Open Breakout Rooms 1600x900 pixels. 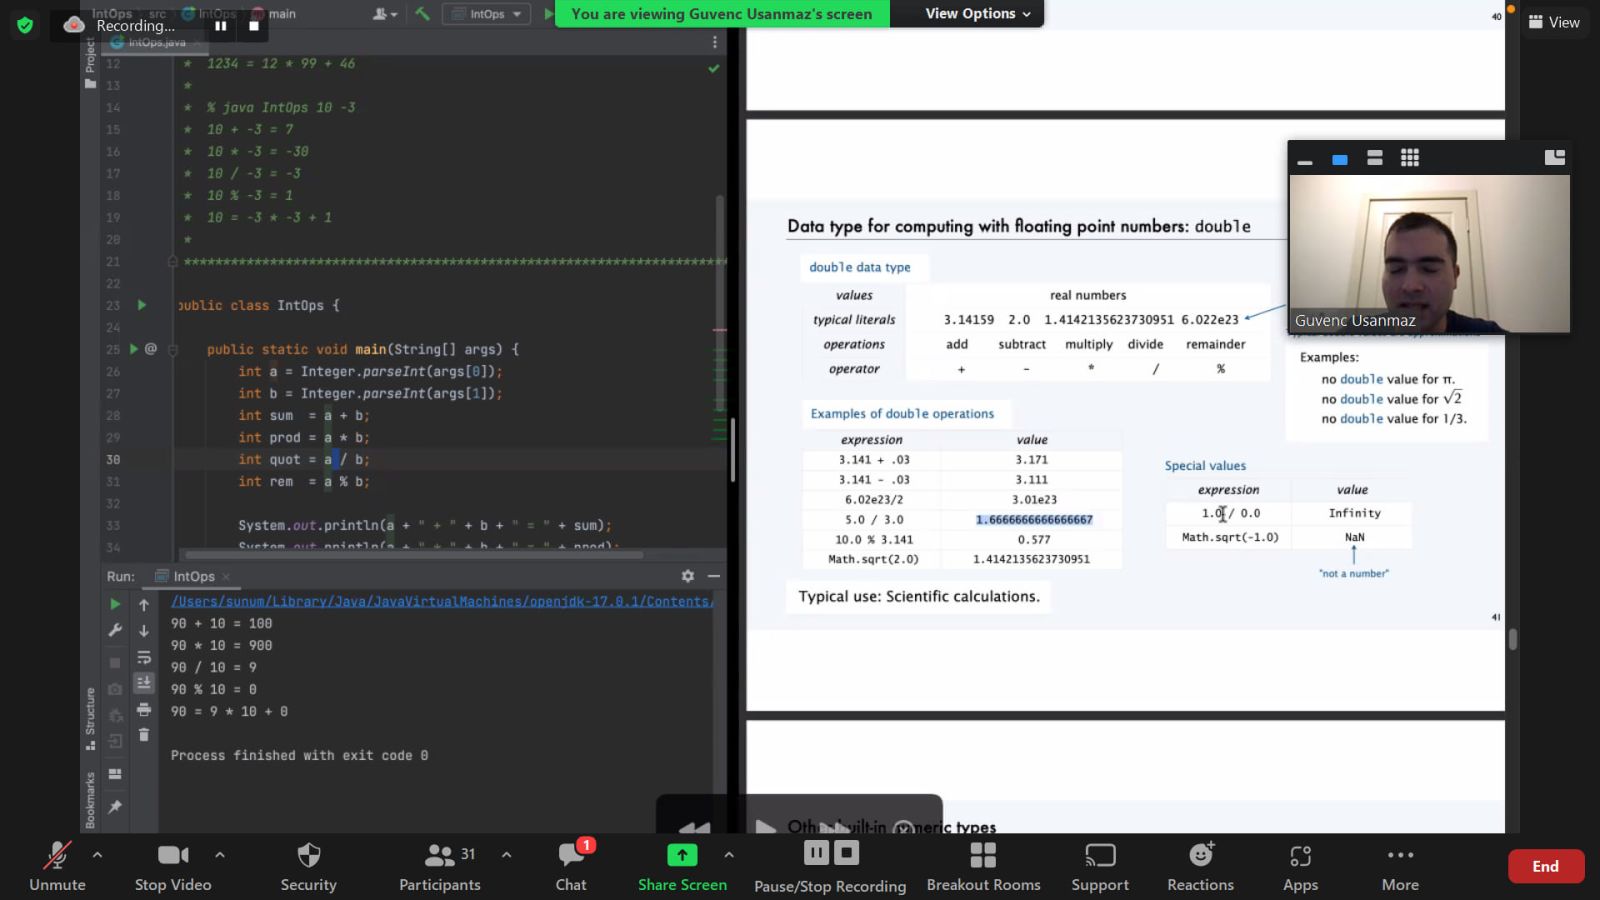(983, 856)
